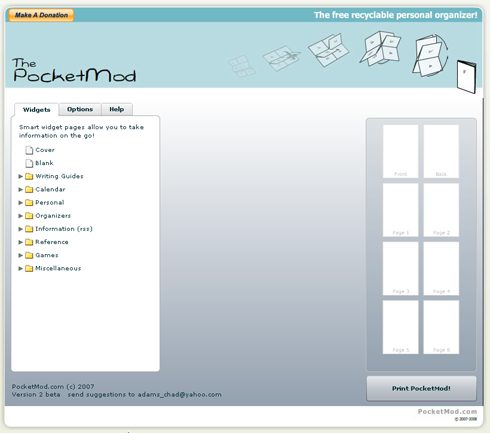Click the adams_chad@yahoo.com email text

click(x=180, y=395)
